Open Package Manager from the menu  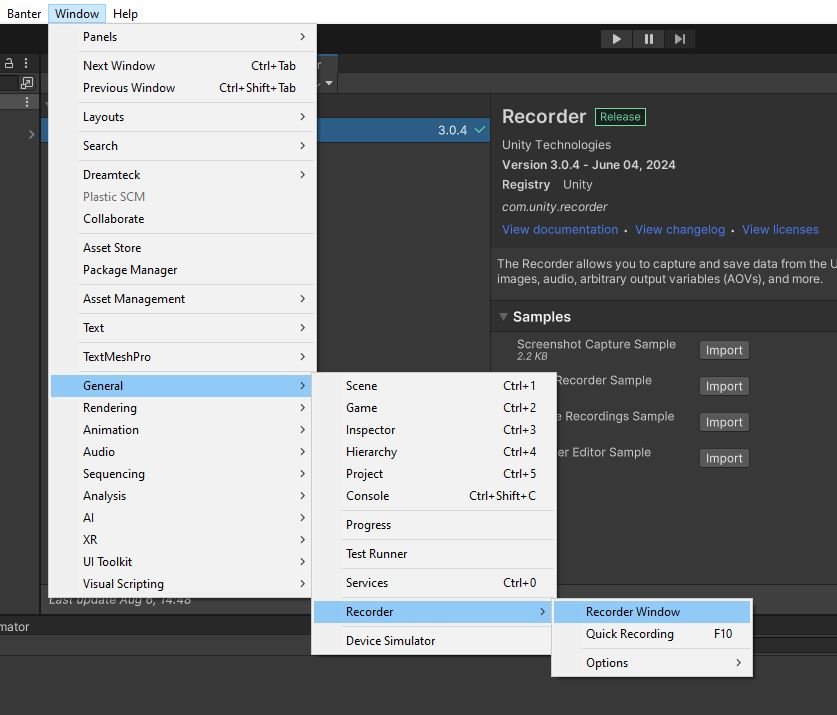(183, 270)
